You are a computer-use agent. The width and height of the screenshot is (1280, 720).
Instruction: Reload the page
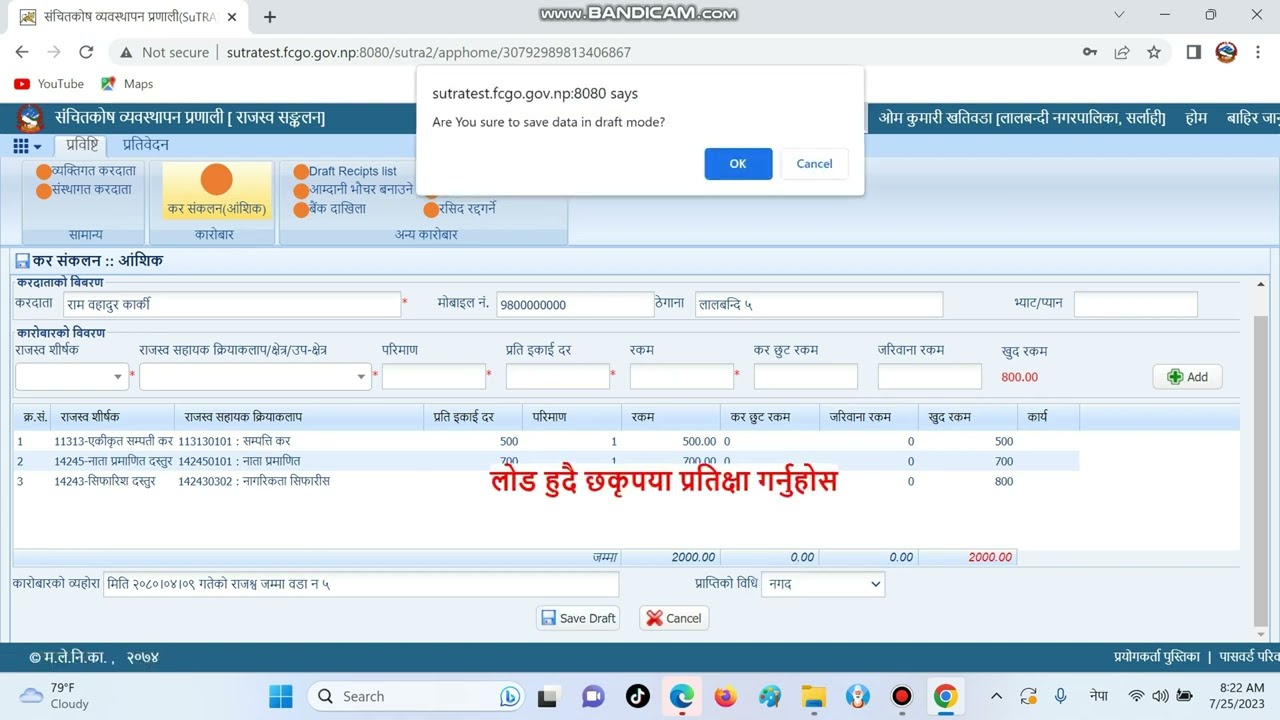(x=86, y=52)
